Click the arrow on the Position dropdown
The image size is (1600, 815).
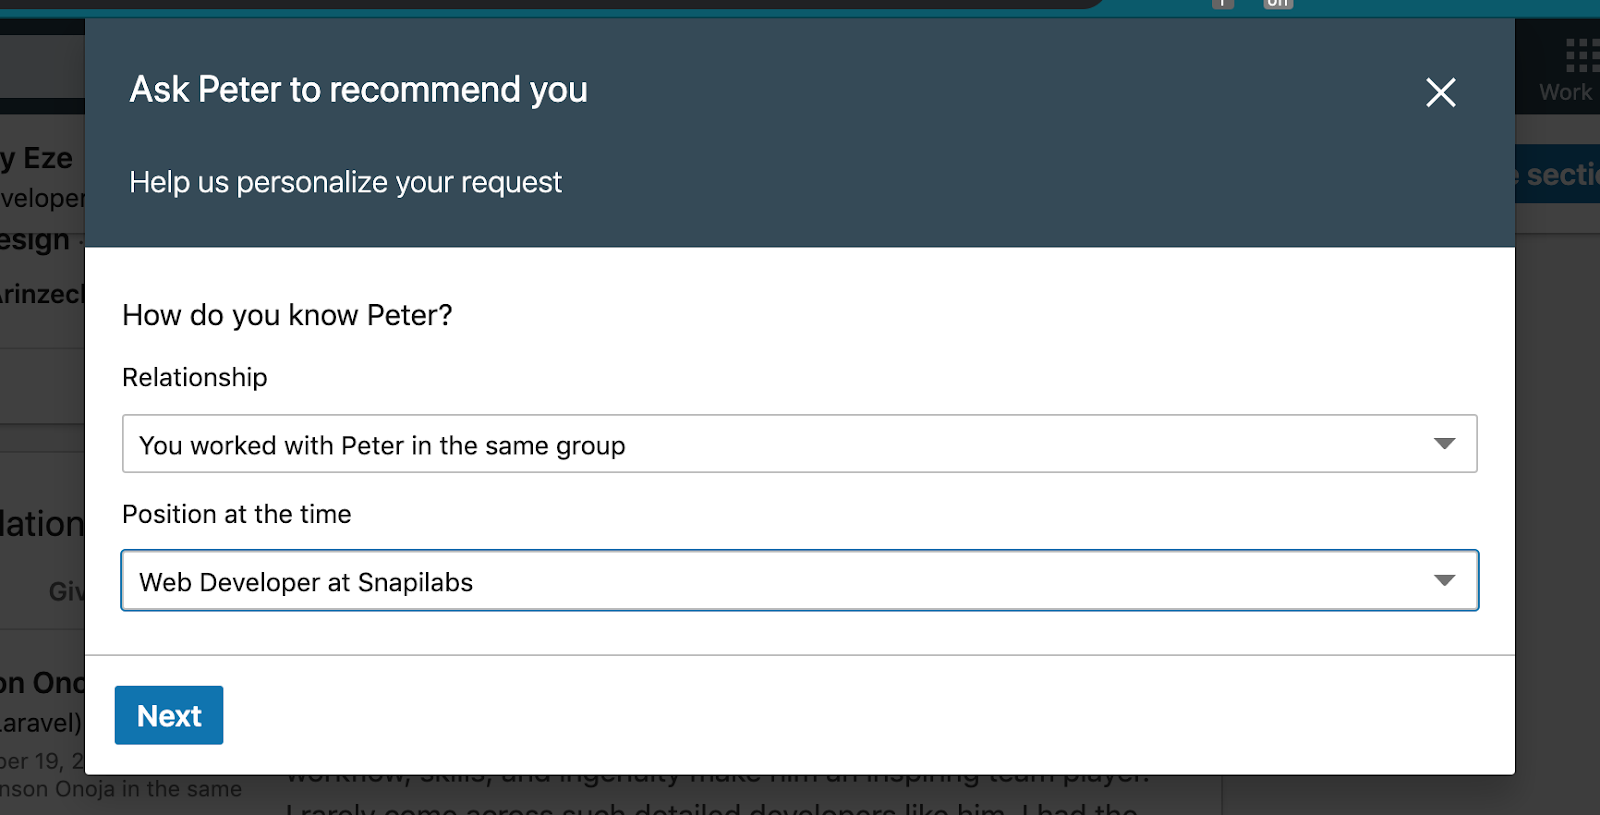click(1443, 581)
